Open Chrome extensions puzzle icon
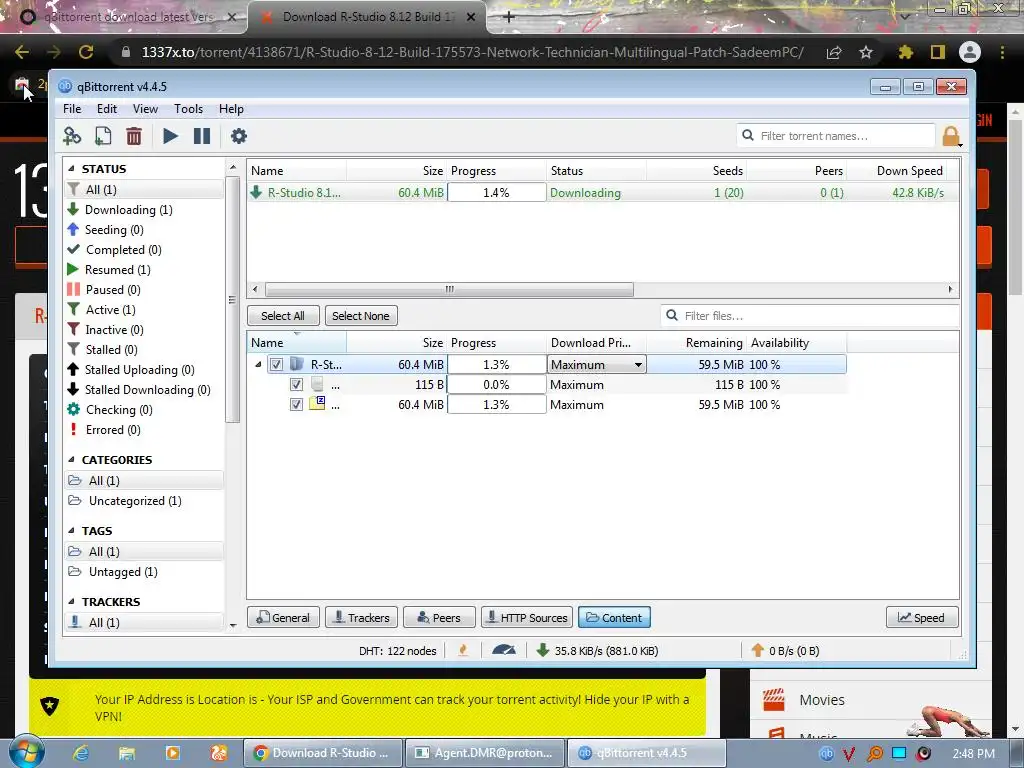 [x=906, y=52]
